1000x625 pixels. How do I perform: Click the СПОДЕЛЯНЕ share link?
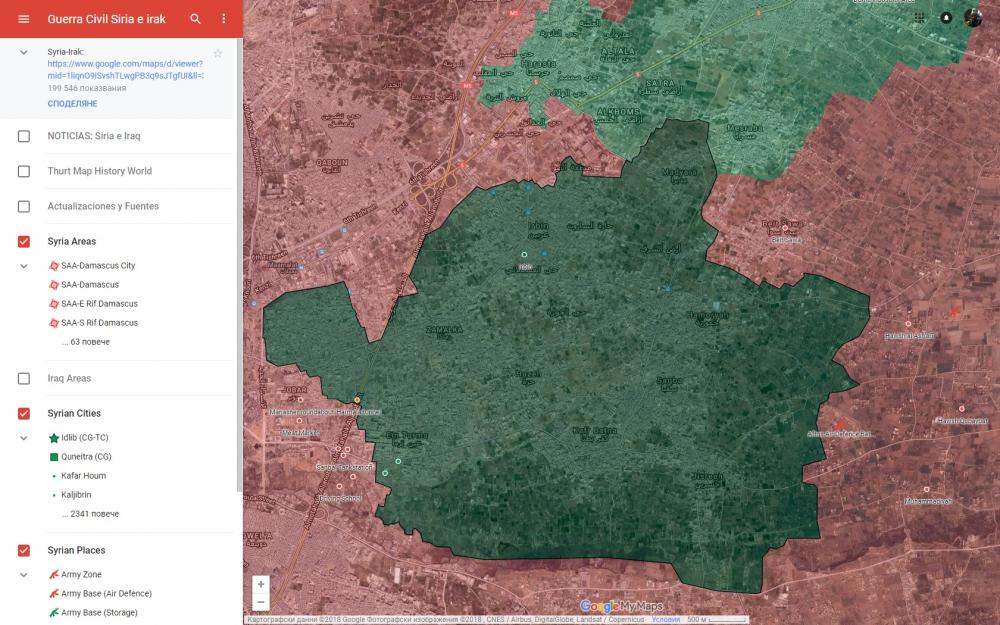click(72, 104)
